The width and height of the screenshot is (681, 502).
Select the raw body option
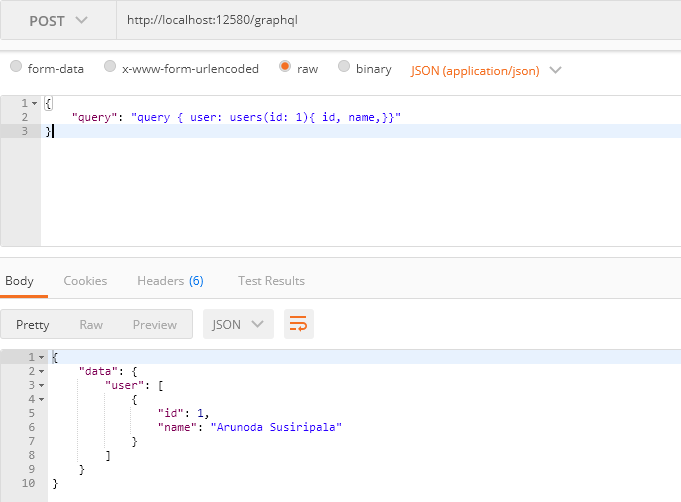coord(285,68)
